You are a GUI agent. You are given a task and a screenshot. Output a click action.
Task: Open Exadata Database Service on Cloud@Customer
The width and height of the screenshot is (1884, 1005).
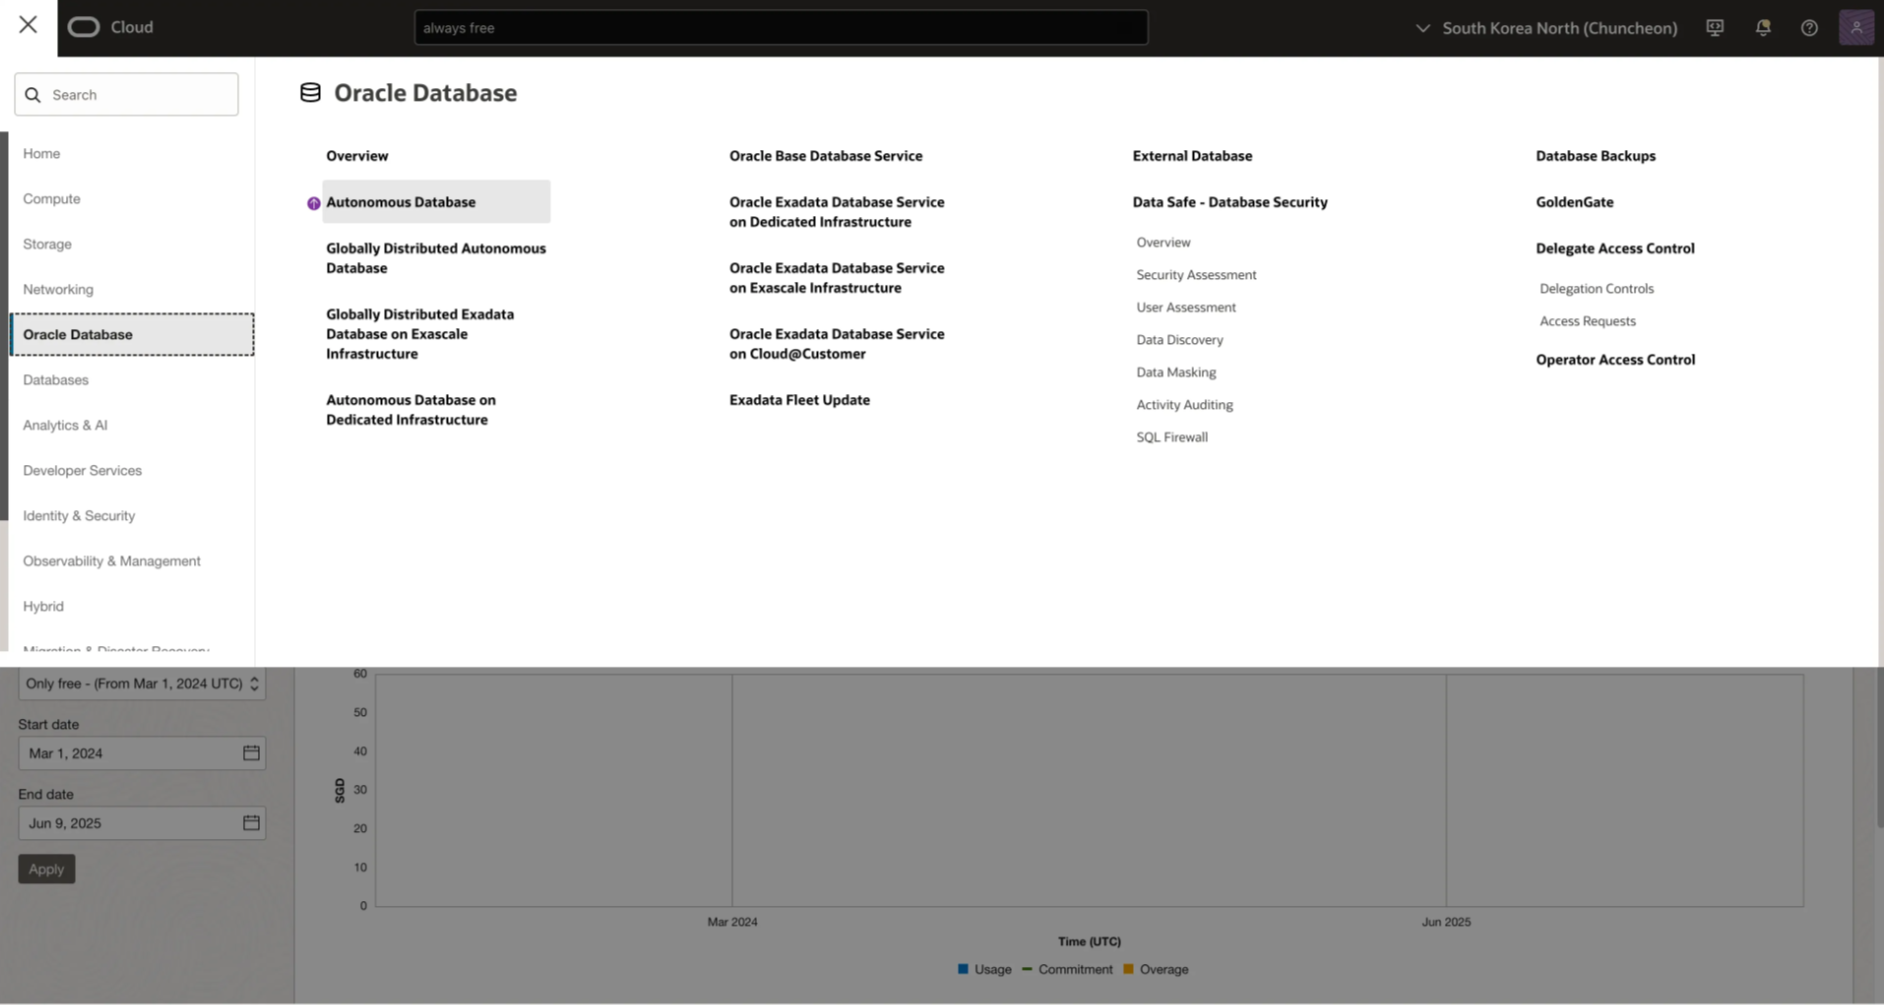pyautogui.click(x=837, y=344)
